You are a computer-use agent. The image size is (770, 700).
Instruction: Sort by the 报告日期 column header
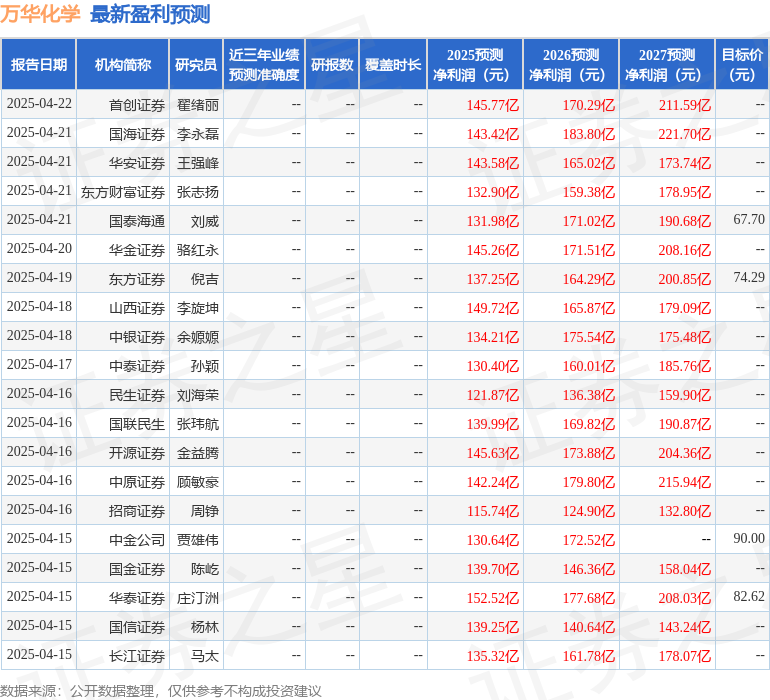pyautogui.click(x=38, y=65)
